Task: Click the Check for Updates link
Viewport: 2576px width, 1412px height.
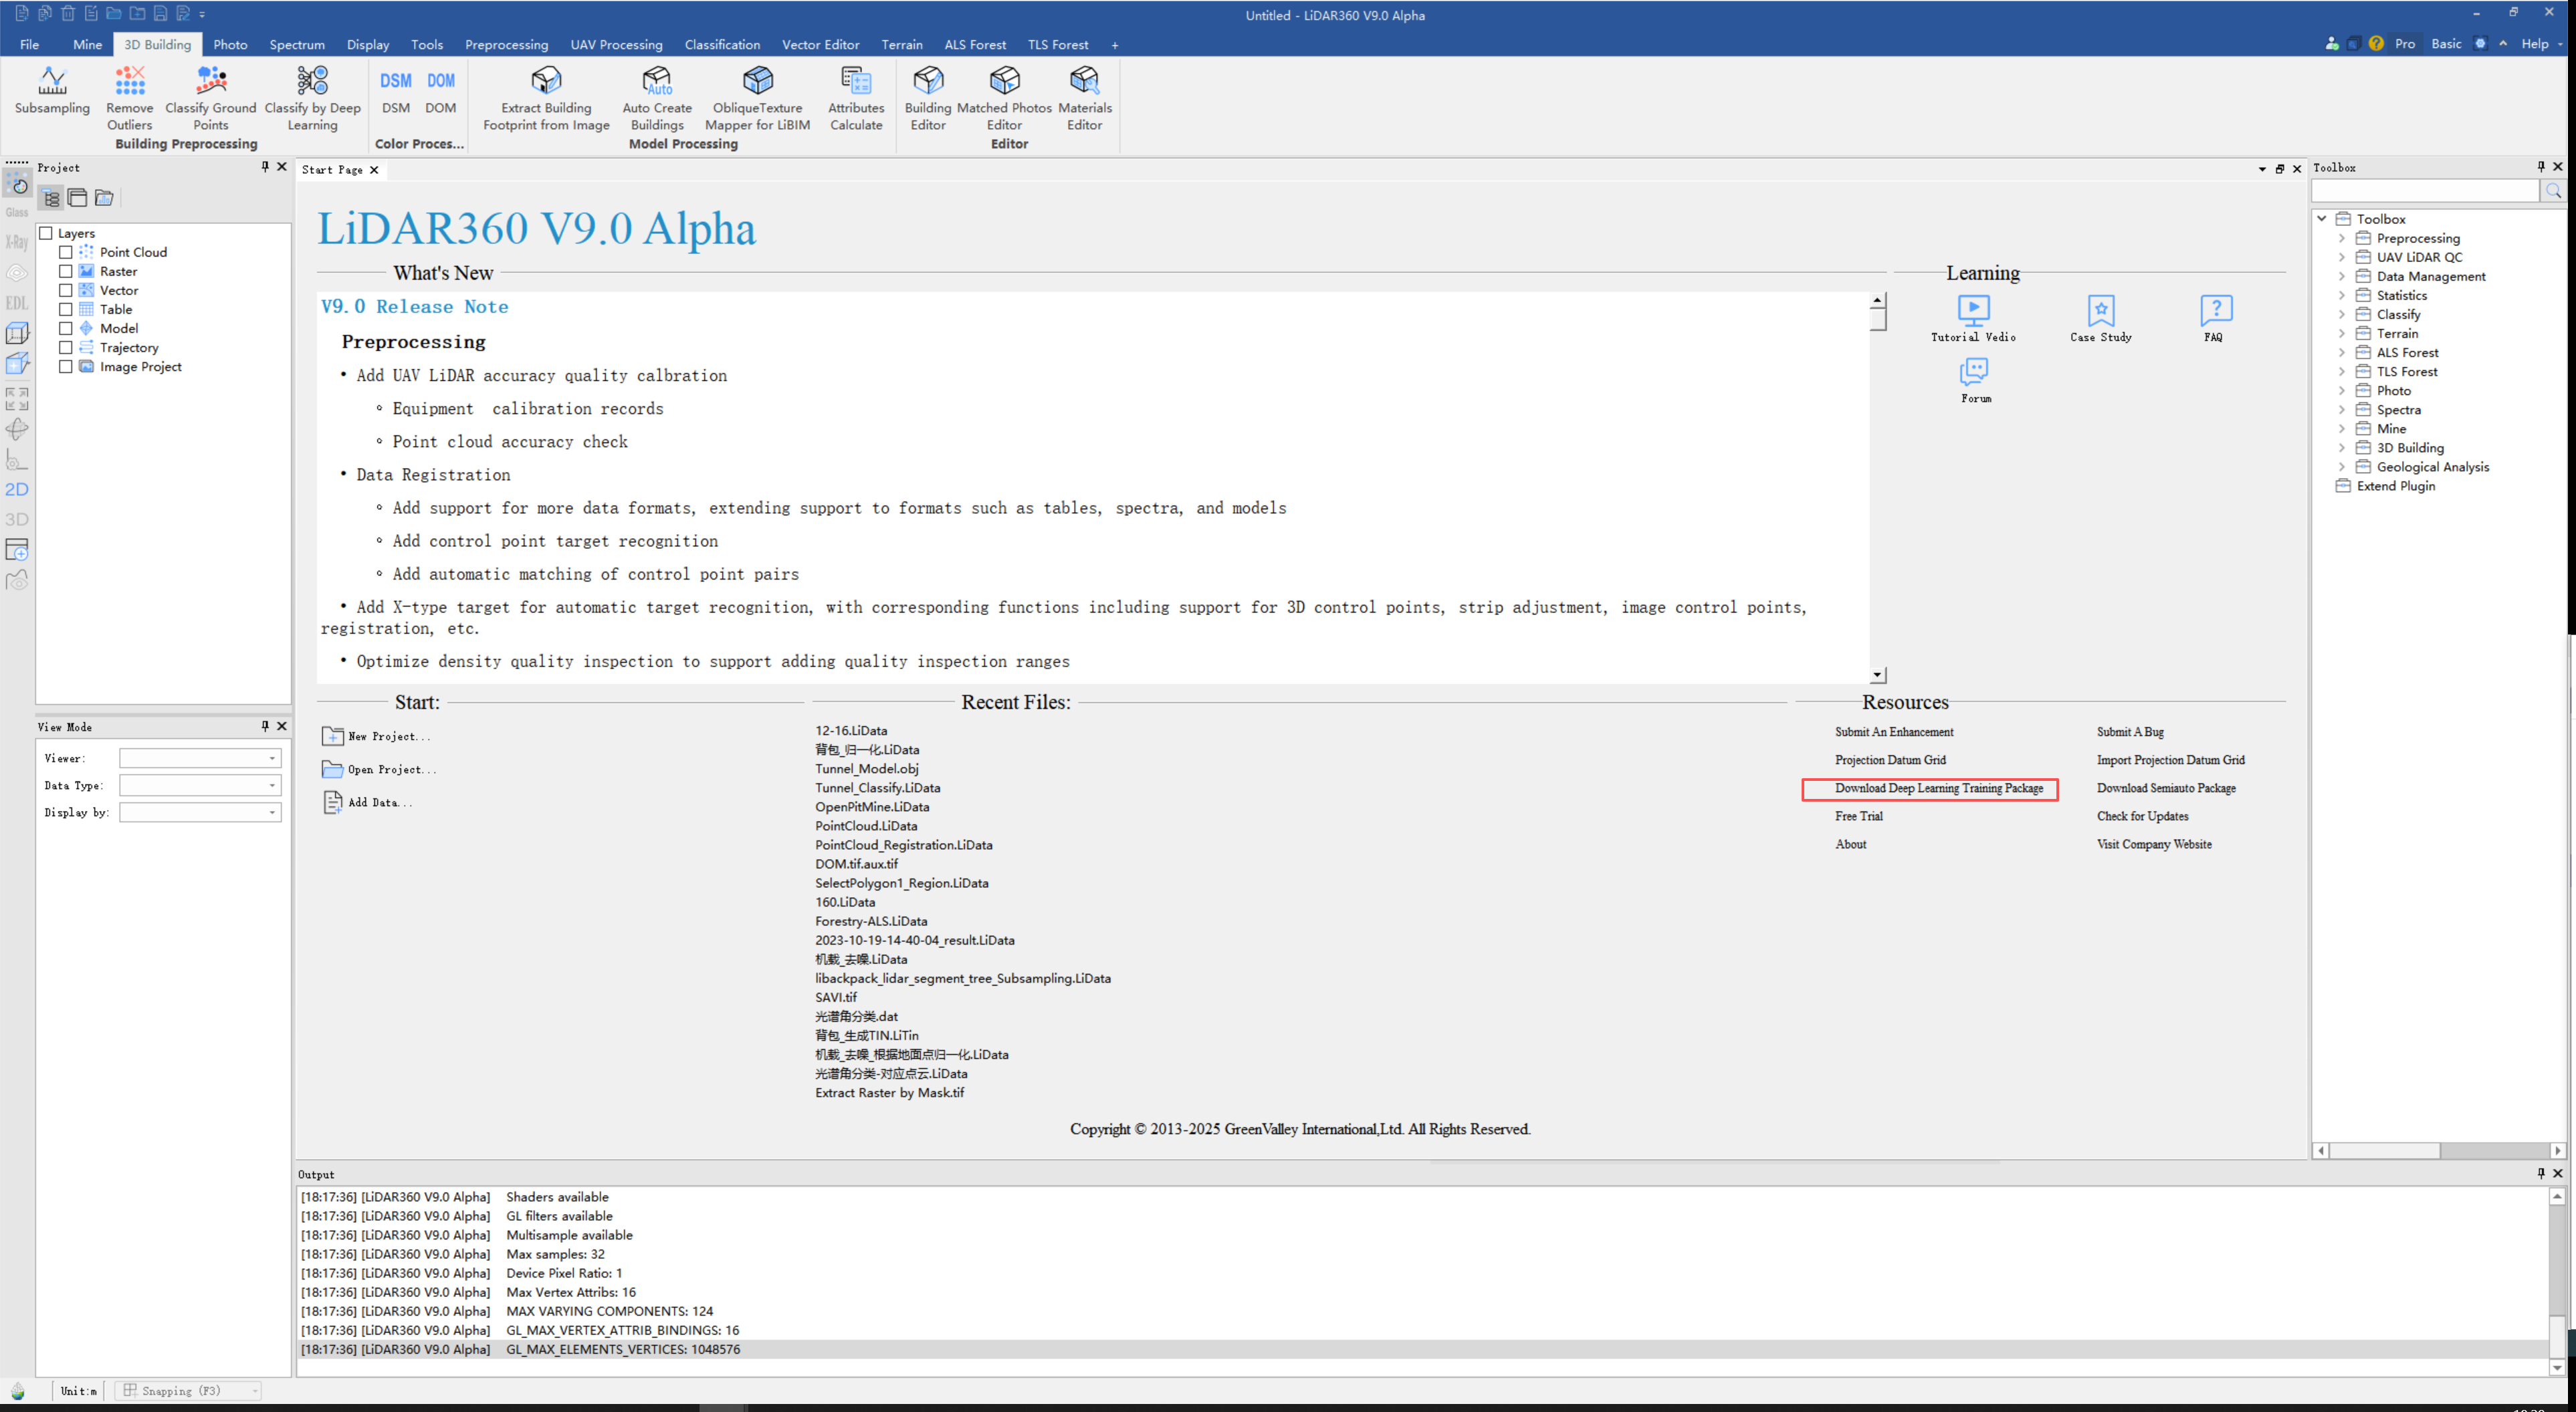Action: point(2142,816)
